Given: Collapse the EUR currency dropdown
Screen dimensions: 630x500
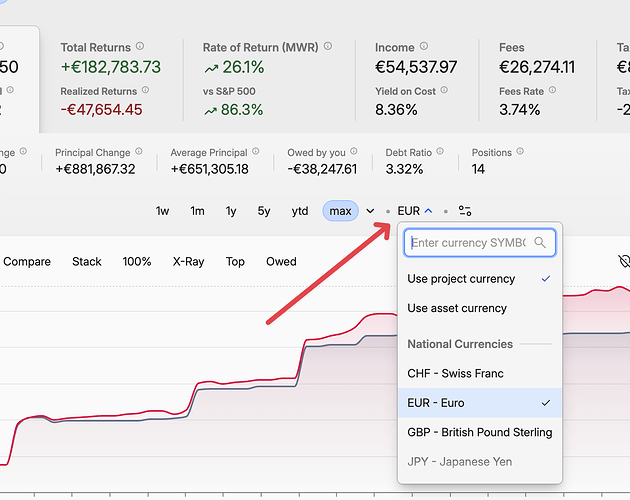Looking at the screenshot, I should coord(415,211).
